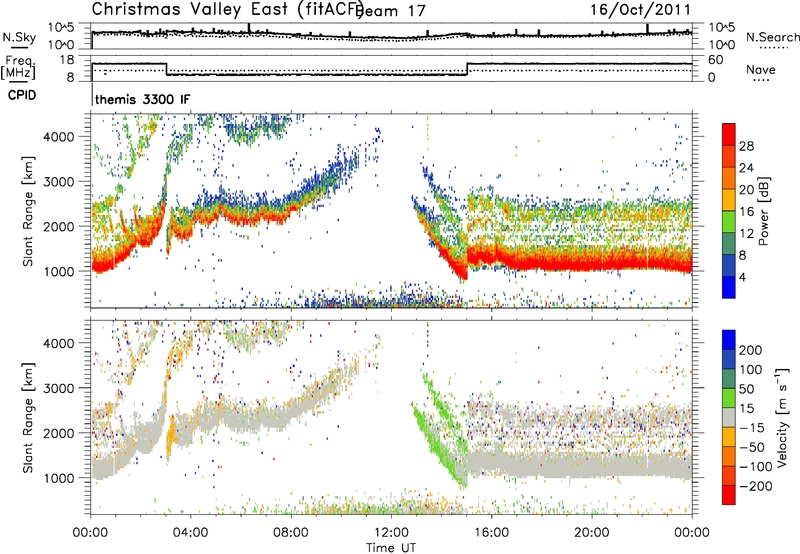Click the 'Nave' legend label
This screenshot has width=800, height=554.
[x=761, y=70]
